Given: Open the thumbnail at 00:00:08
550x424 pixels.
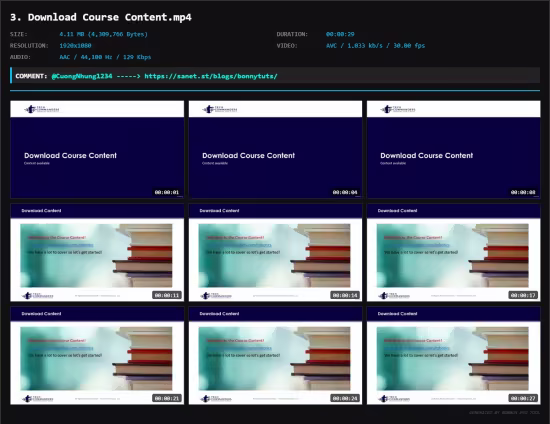Looking at the screenshot, I should pos(454,150).
